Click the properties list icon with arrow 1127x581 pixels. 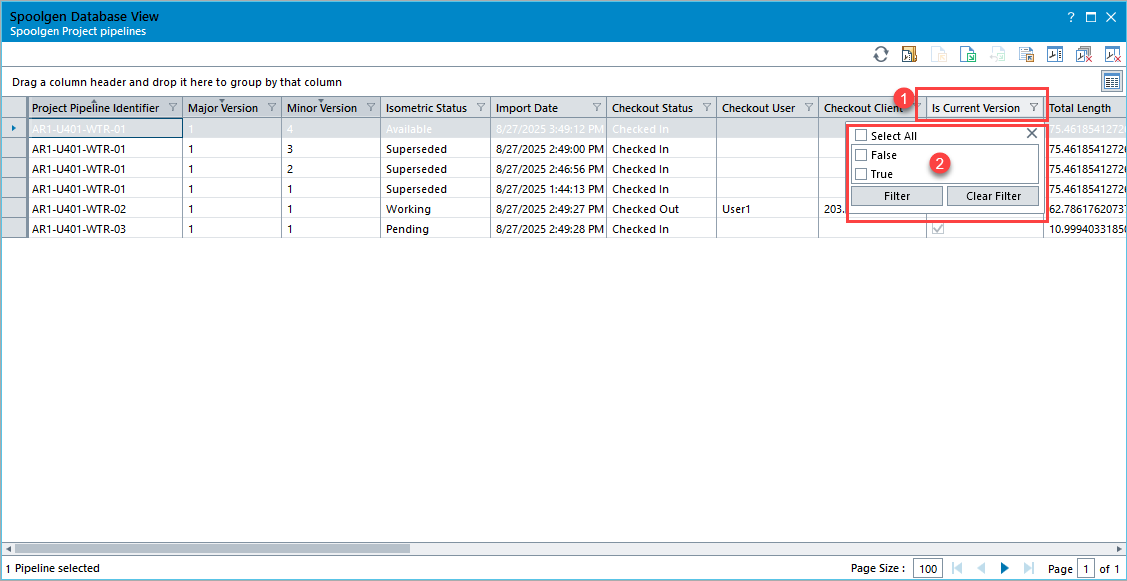point(1026,55)
